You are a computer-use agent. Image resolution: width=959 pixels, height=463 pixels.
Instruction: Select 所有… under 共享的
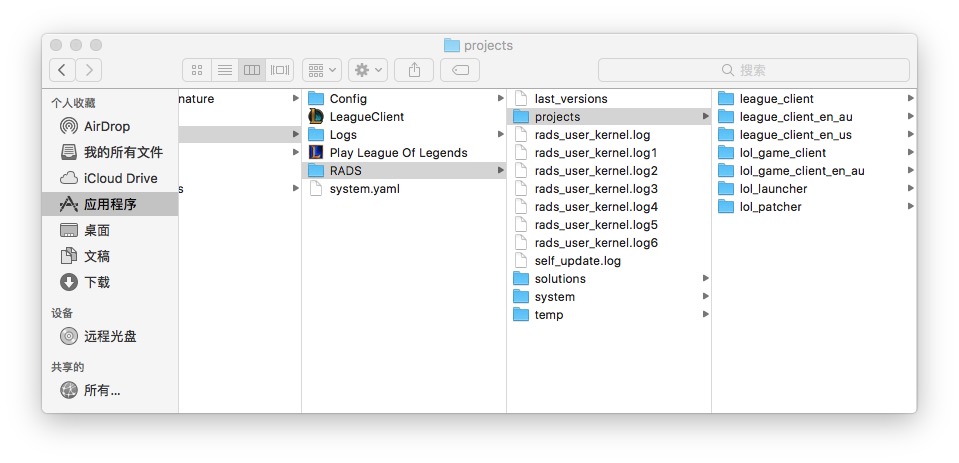[110, 390]
